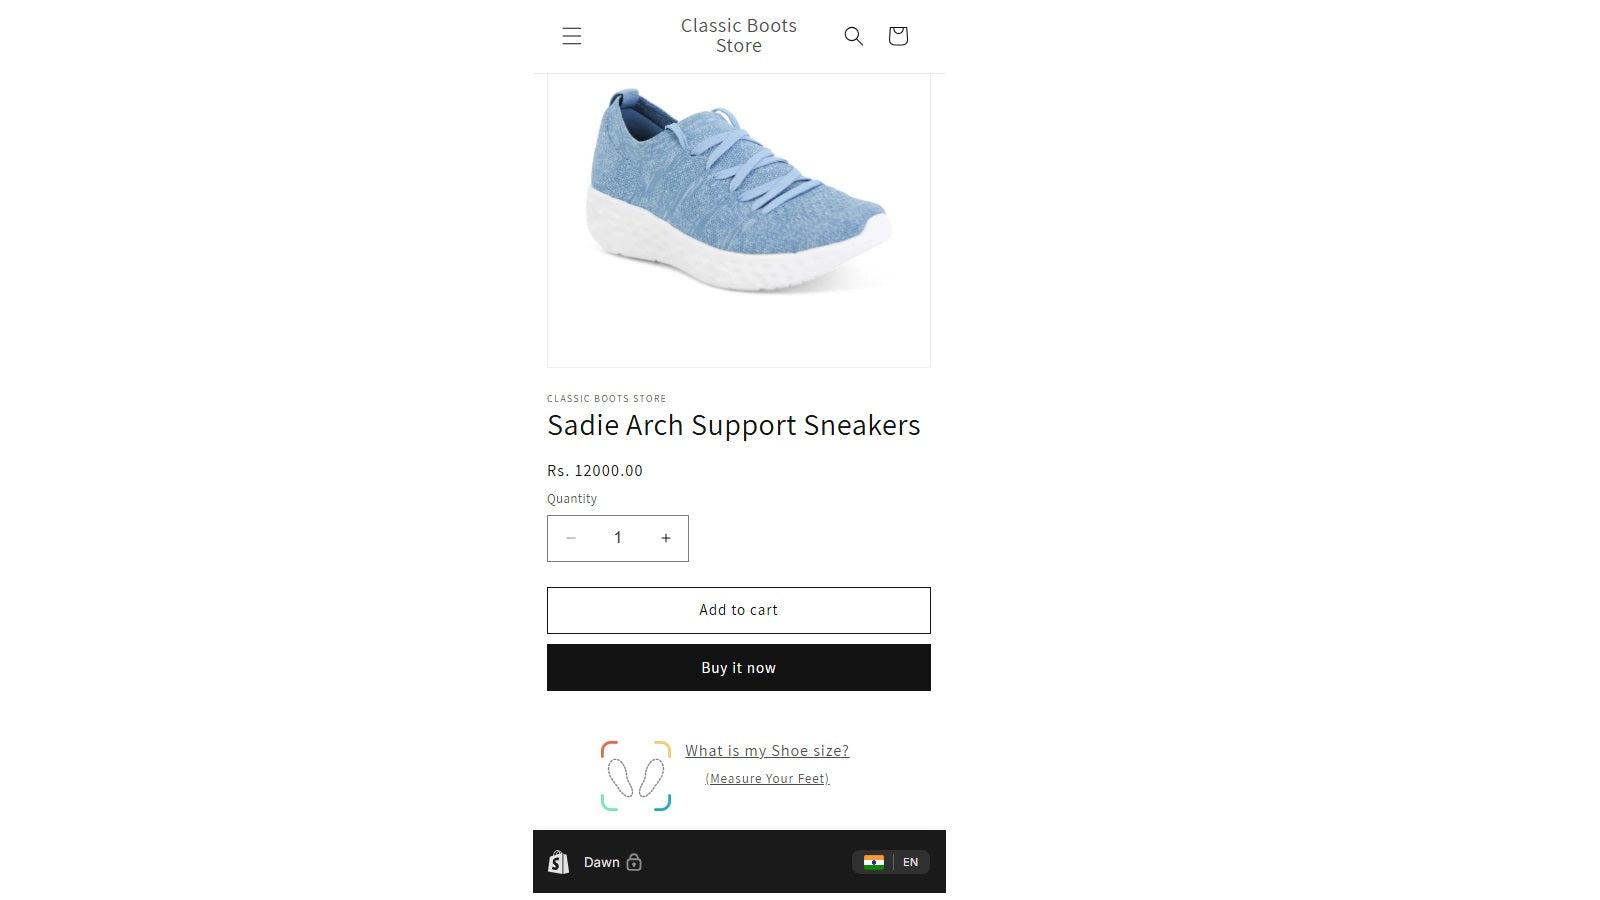Screen dimensions: 1600x900
Task: Open the EN language selector
Action: pos(910,862)
